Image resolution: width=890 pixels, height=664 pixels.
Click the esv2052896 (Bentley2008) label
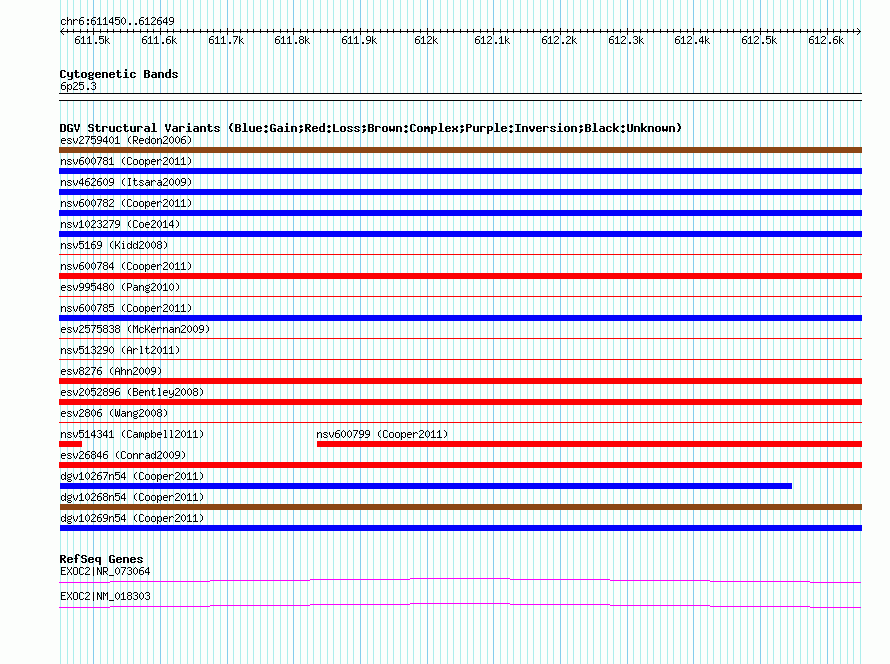(132, 392)
